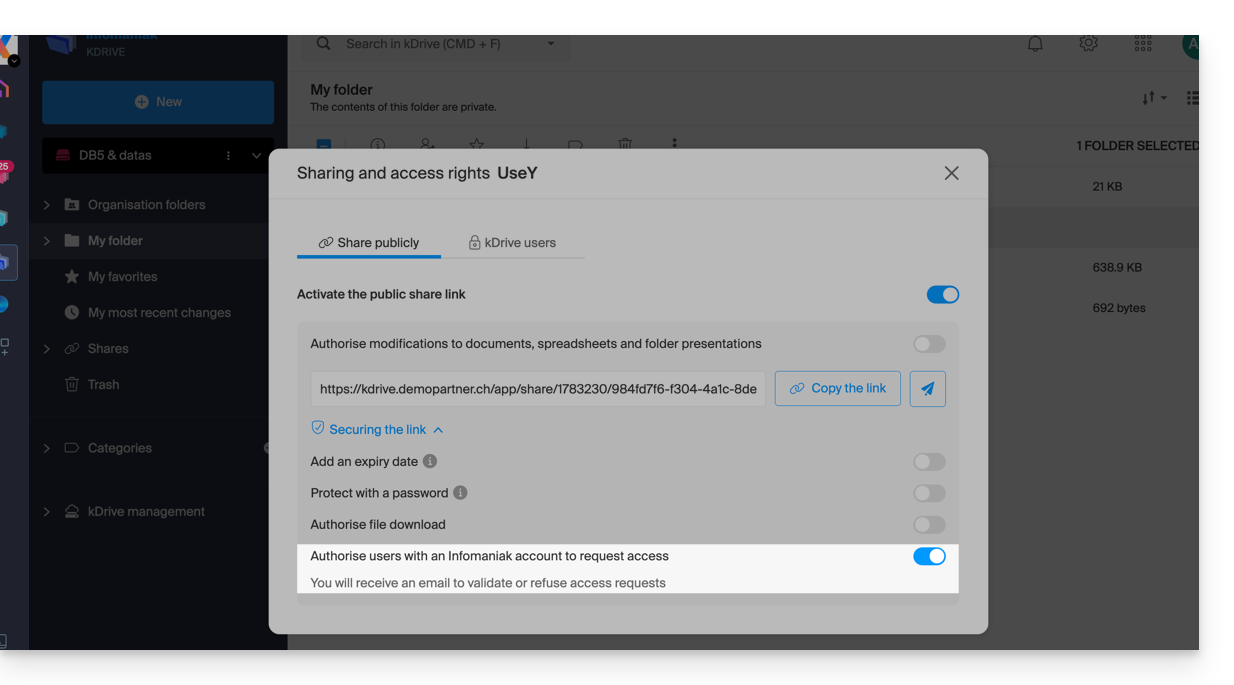
Task: Click the 21 KB size value
Action: (1107, 187)
